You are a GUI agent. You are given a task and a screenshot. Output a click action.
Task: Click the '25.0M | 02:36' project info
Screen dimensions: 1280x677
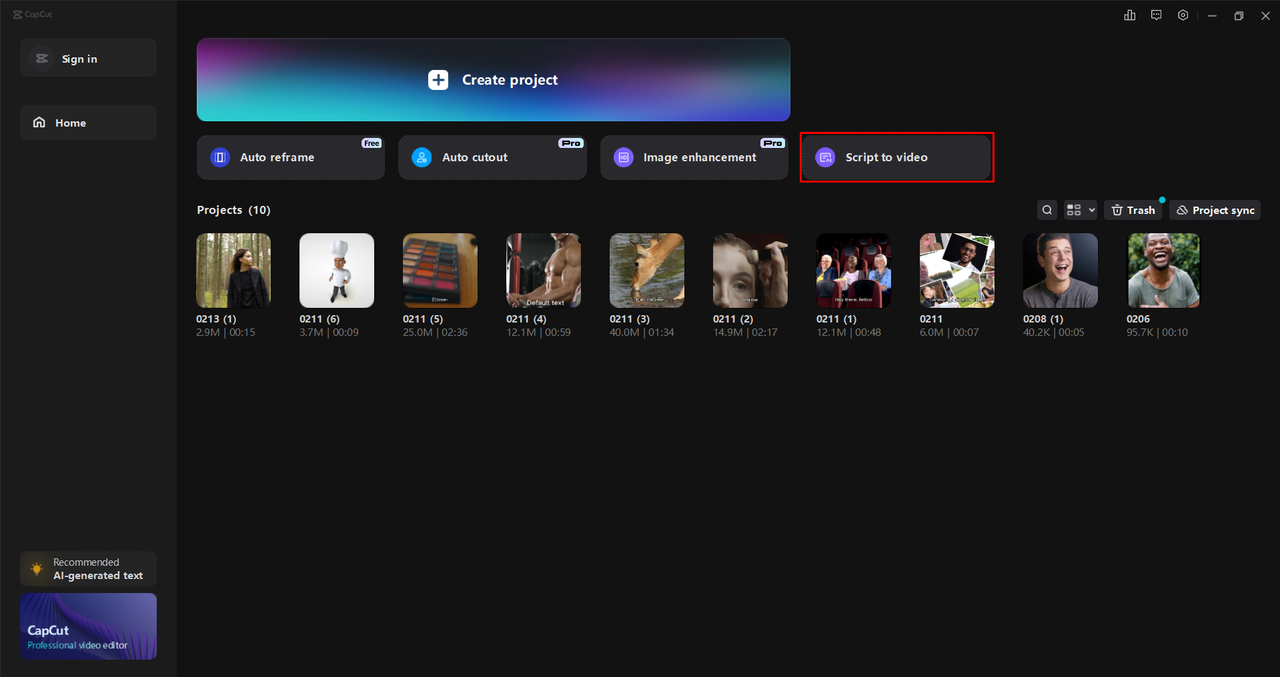pyautogui.click(x=435, y=332)
